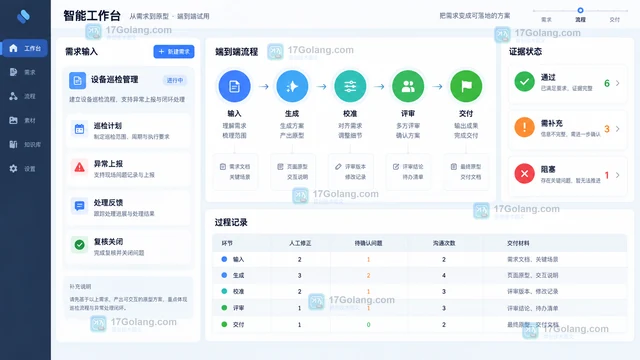This screenshot has width=640, height=360.
Task: Open the 需求 sidebar item
Action: point(25,72)
